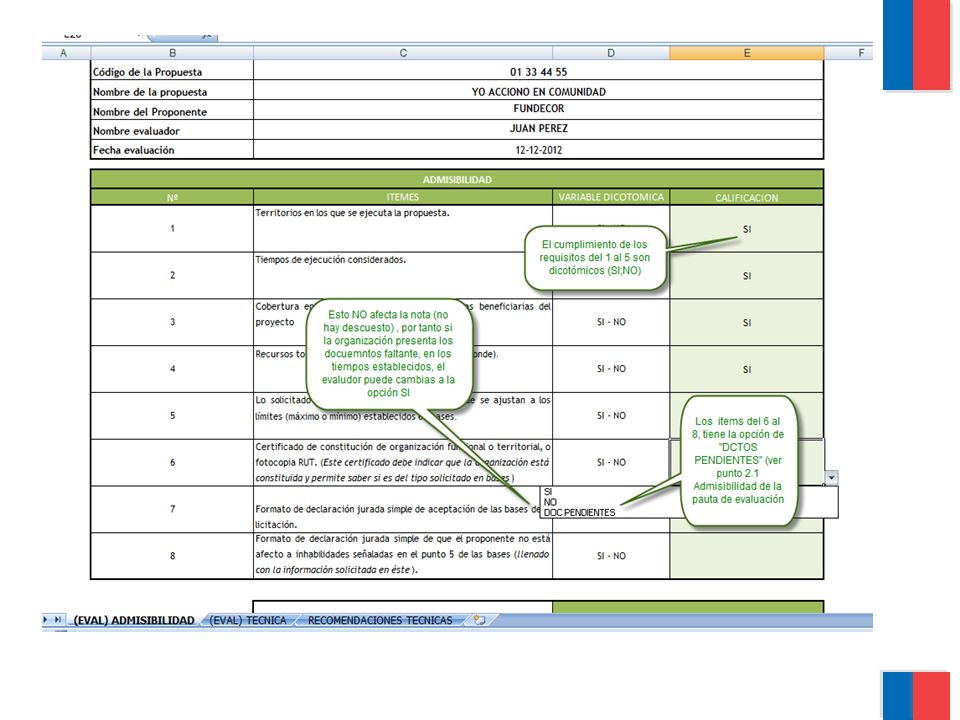The width and height of the screenshot is (960, 720).
Task: Open the RECOMENDACIONES TECNICAS sheet tab
Action: (380, 620)
